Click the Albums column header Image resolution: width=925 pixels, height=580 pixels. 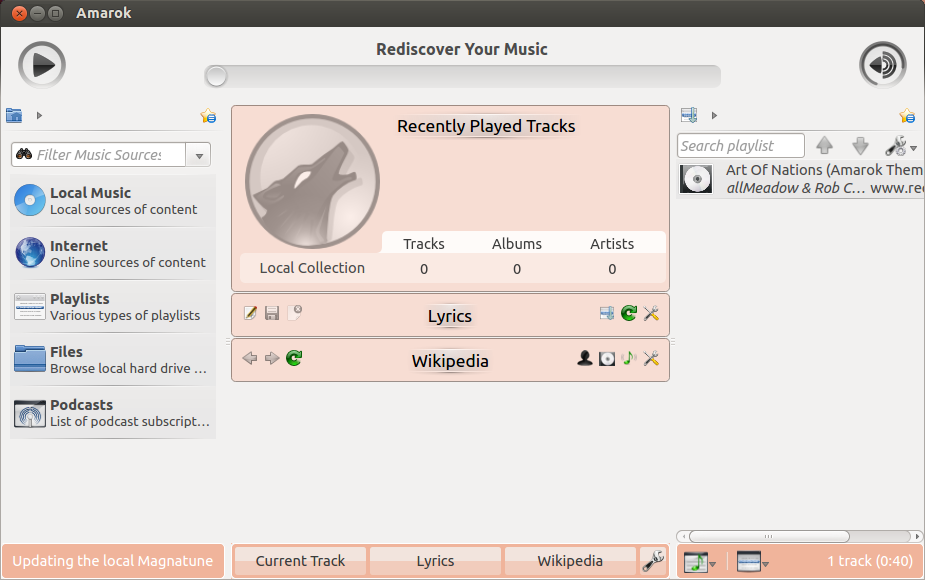tap(517, 244)
